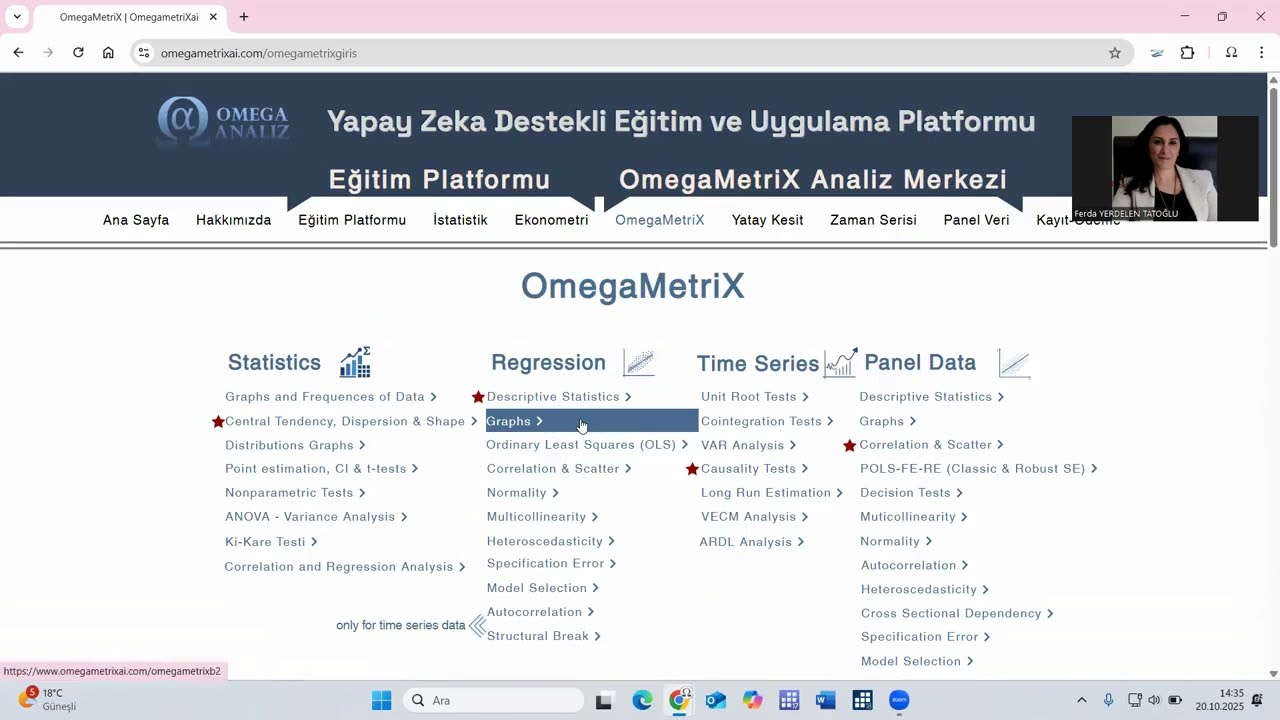This screenshot has height=720, width=1280.
Task: Click the Windows taskbar search box
Action: click(493, 700)
